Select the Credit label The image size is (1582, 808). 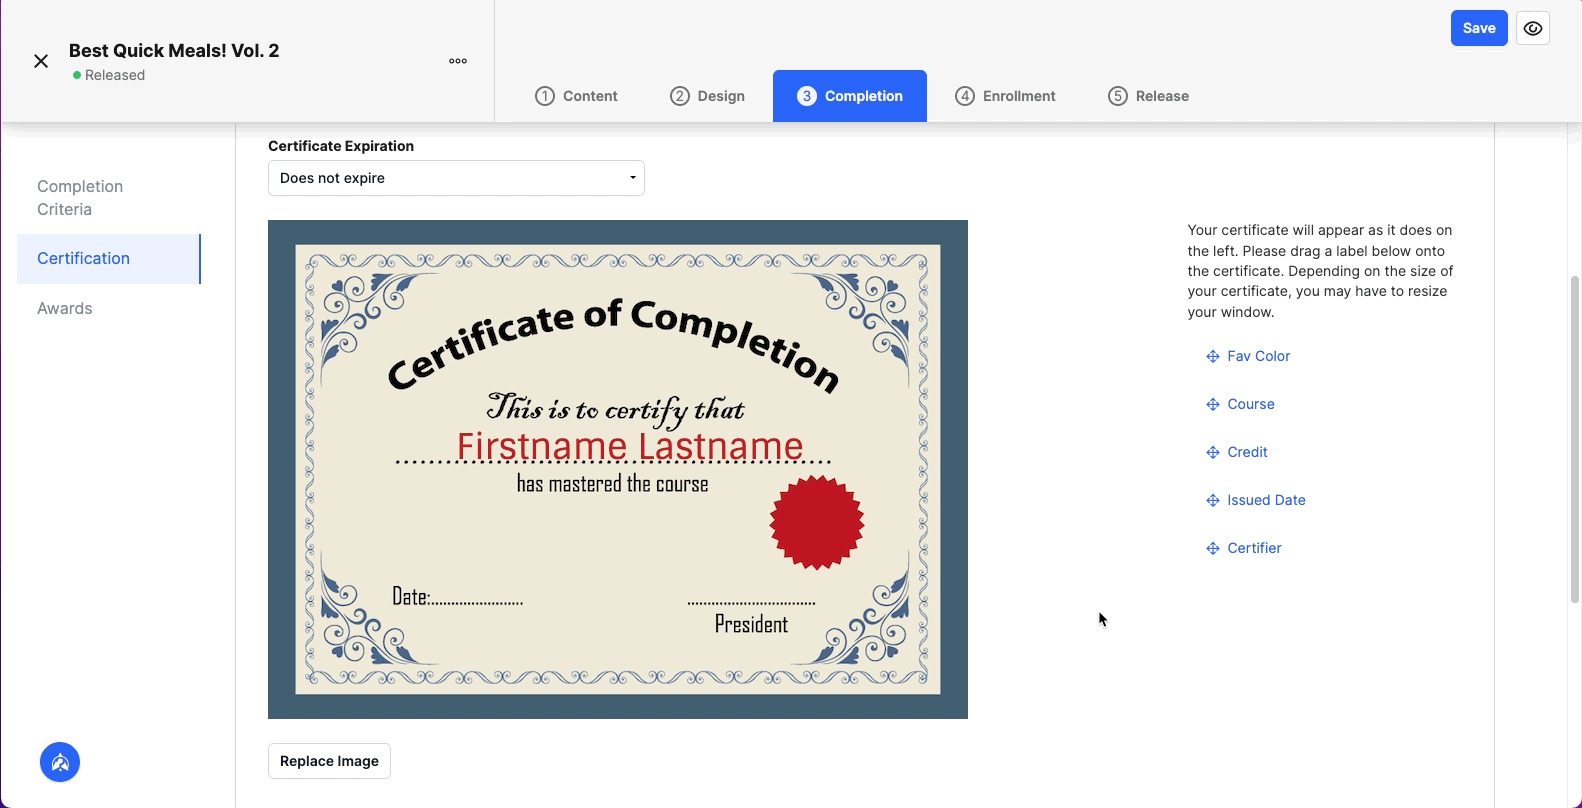1247,452
